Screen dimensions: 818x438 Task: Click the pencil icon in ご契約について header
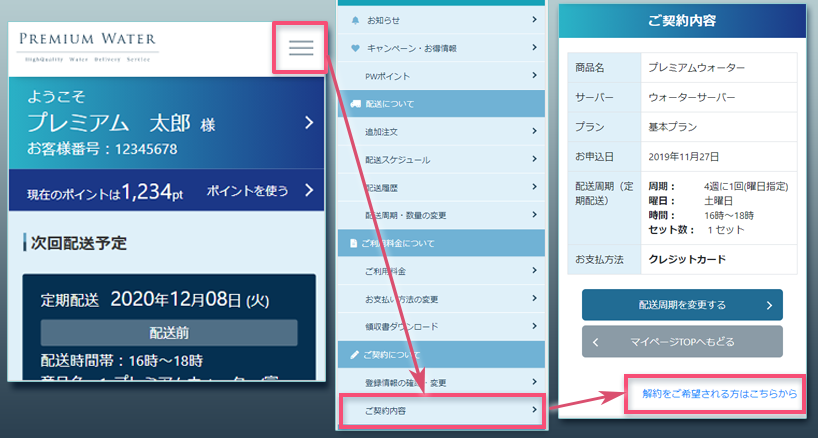354,355
